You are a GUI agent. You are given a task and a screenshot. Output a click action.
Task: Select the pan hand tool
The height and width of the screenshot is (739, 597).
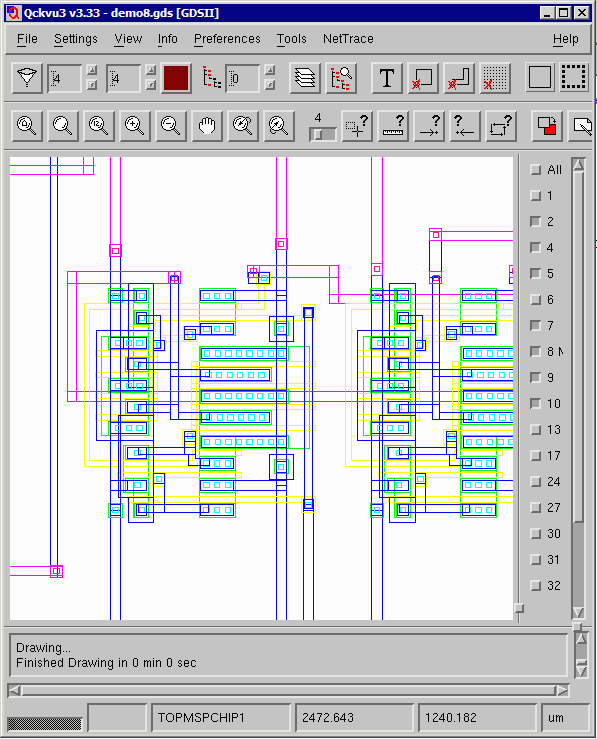207,126
